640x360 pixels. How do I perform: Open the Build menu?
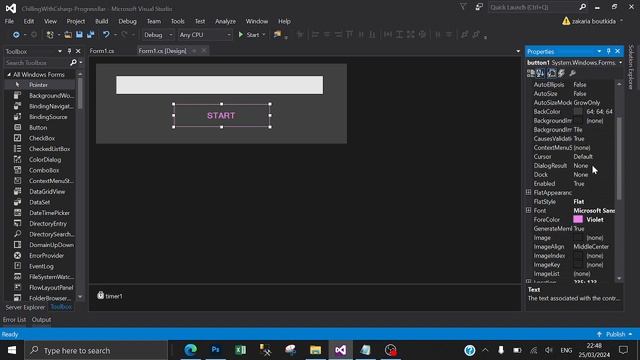coord(102,21)
